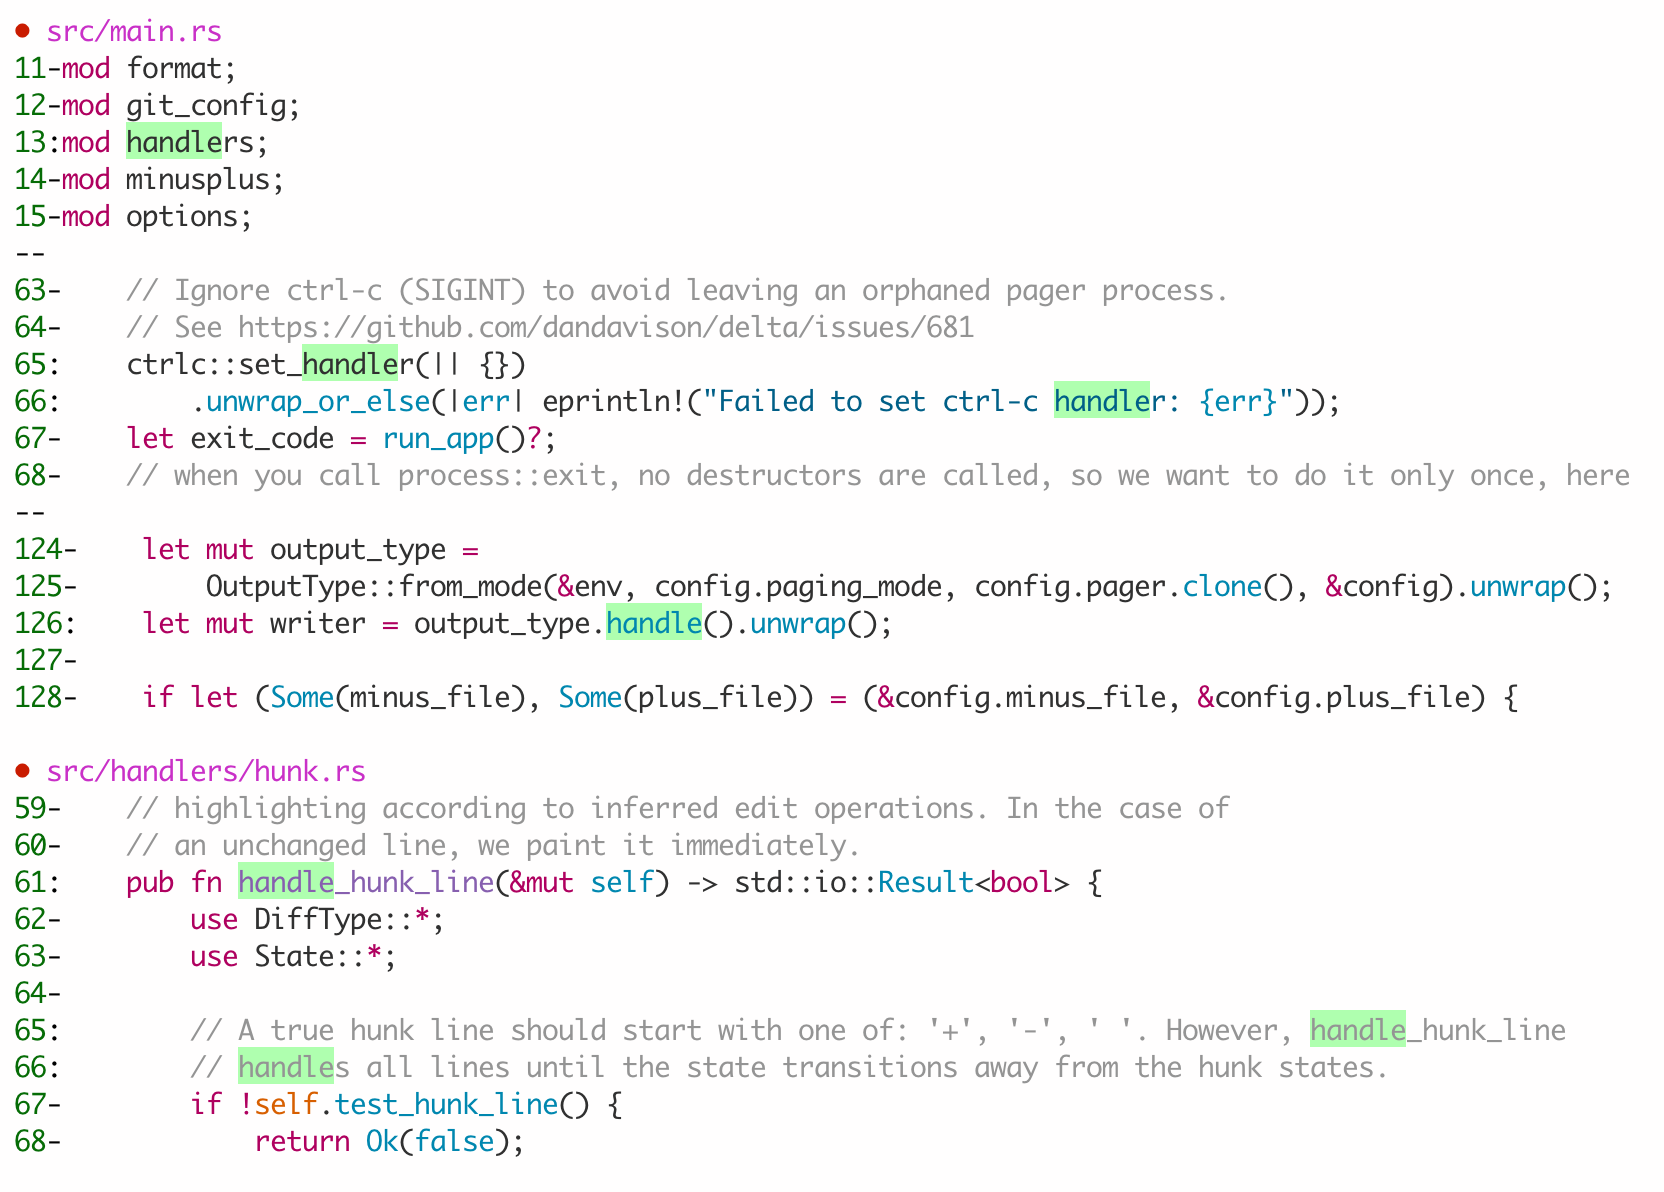
Task: Select the highlighted handle call on line 126
Action: pyautogui.click(x=654, y=623)
